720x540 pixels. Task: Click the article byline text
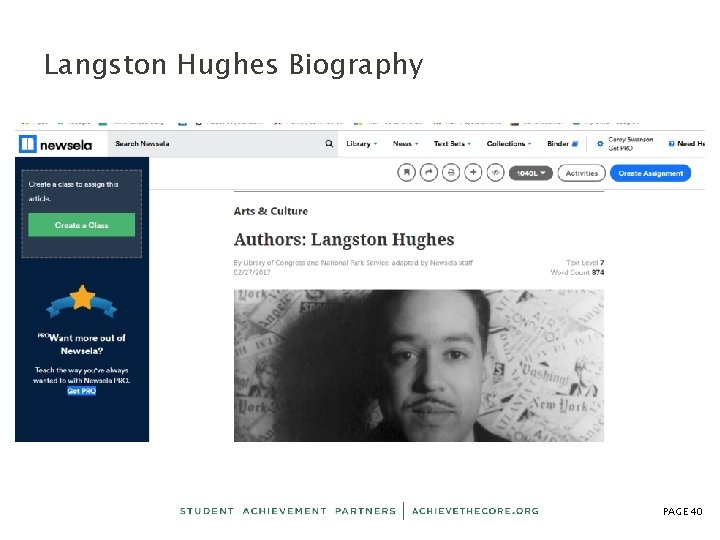(x=353, y=263)
